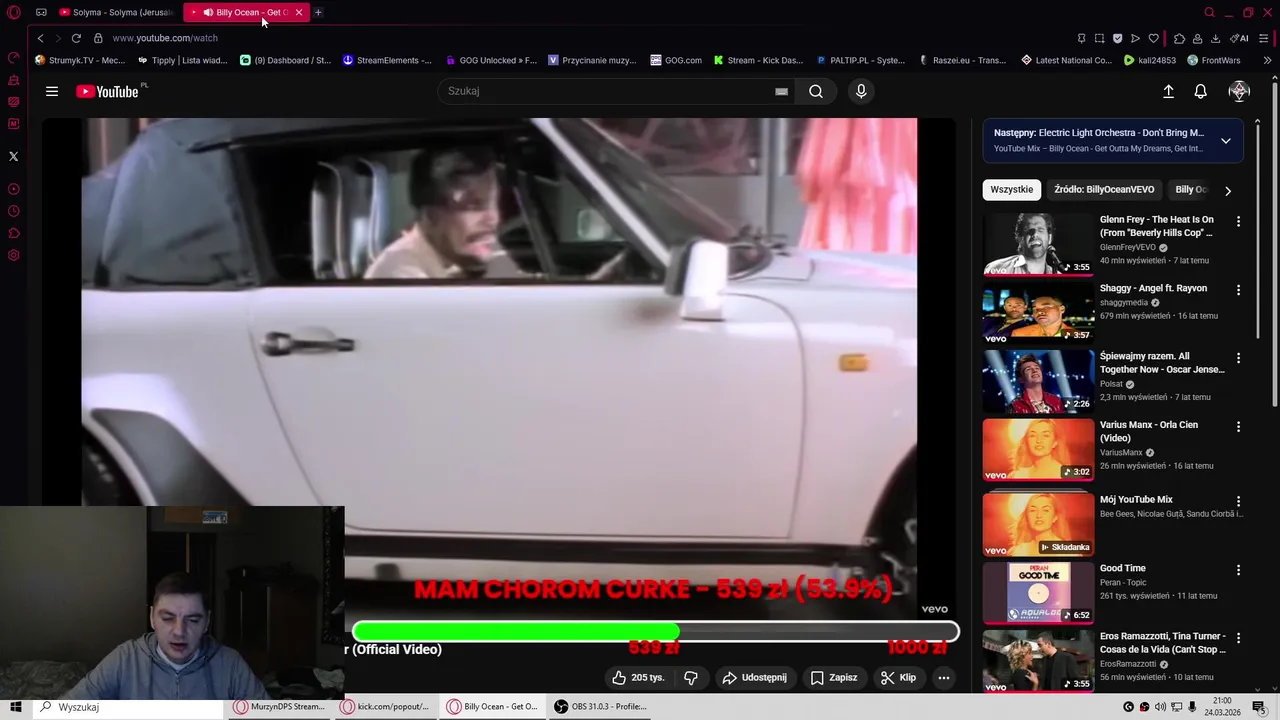The height and width of the screenshot is (720, 1280).
Task: Open the on-screen keyboard icon in search box
Action: coord(781,91)
